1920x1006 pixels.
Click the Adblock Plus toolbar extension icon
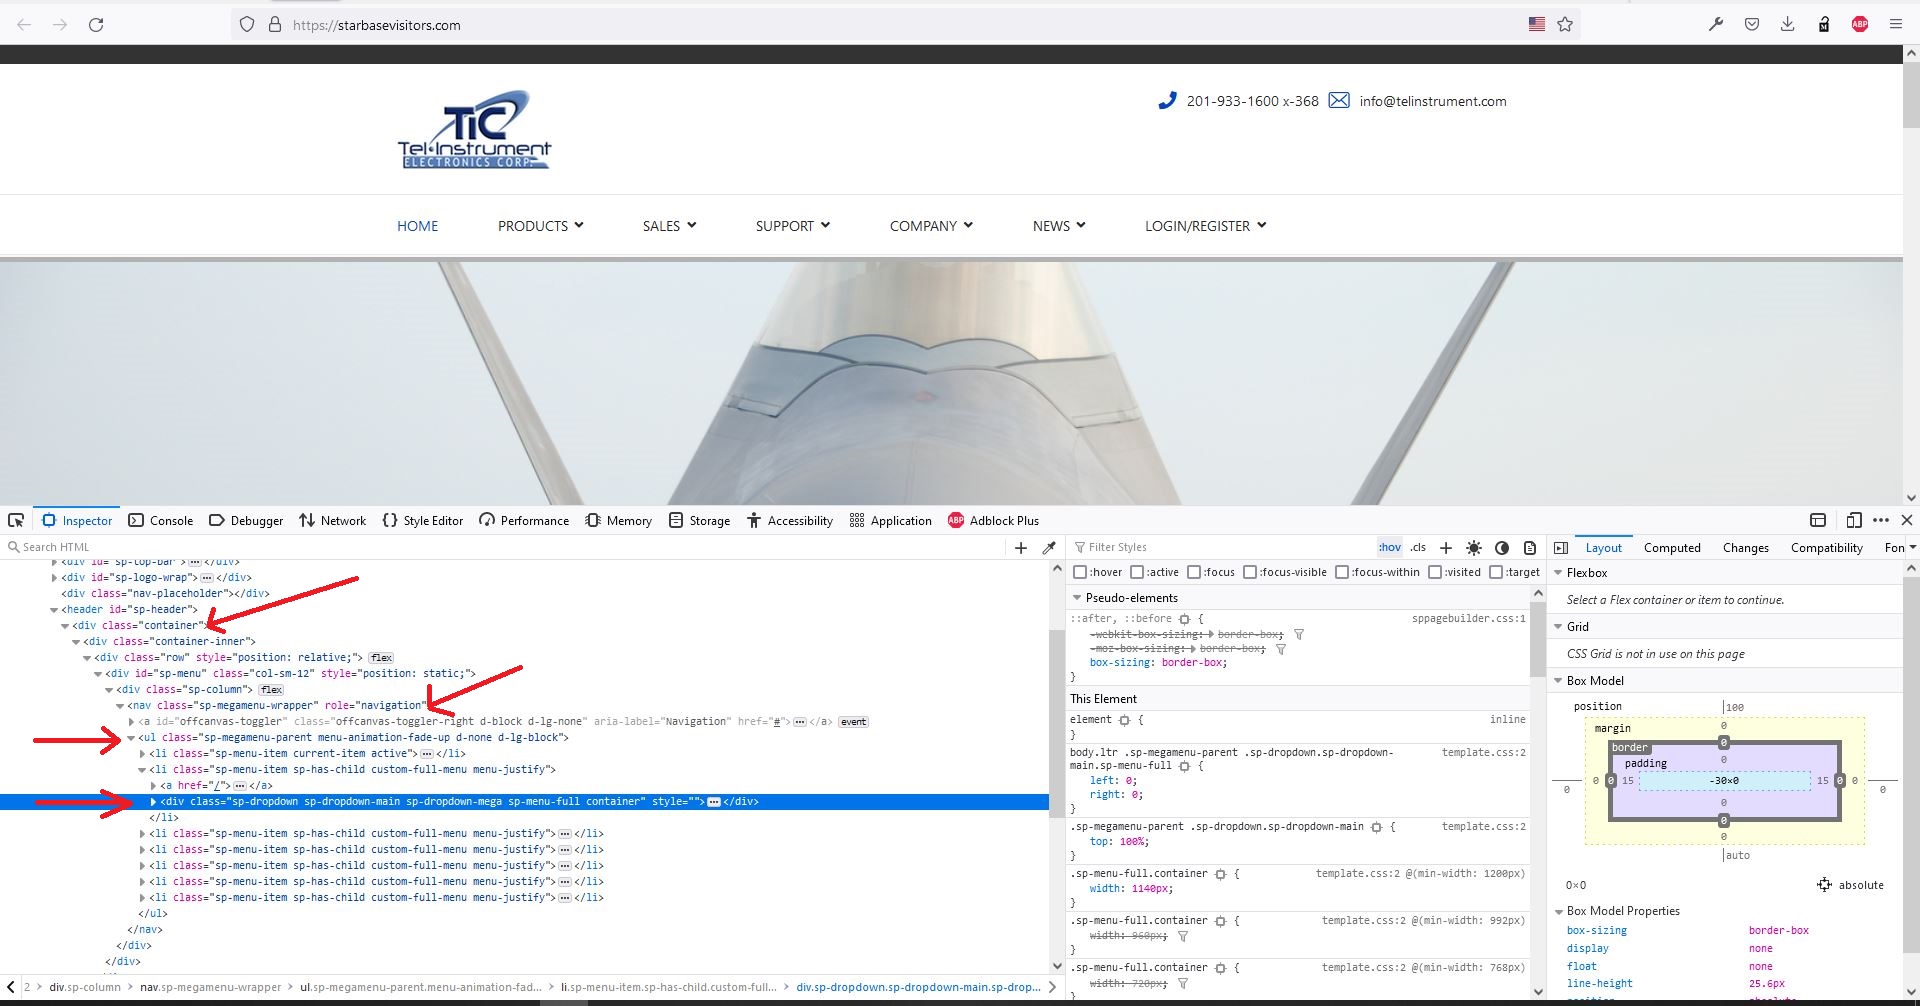(1859, 25)
